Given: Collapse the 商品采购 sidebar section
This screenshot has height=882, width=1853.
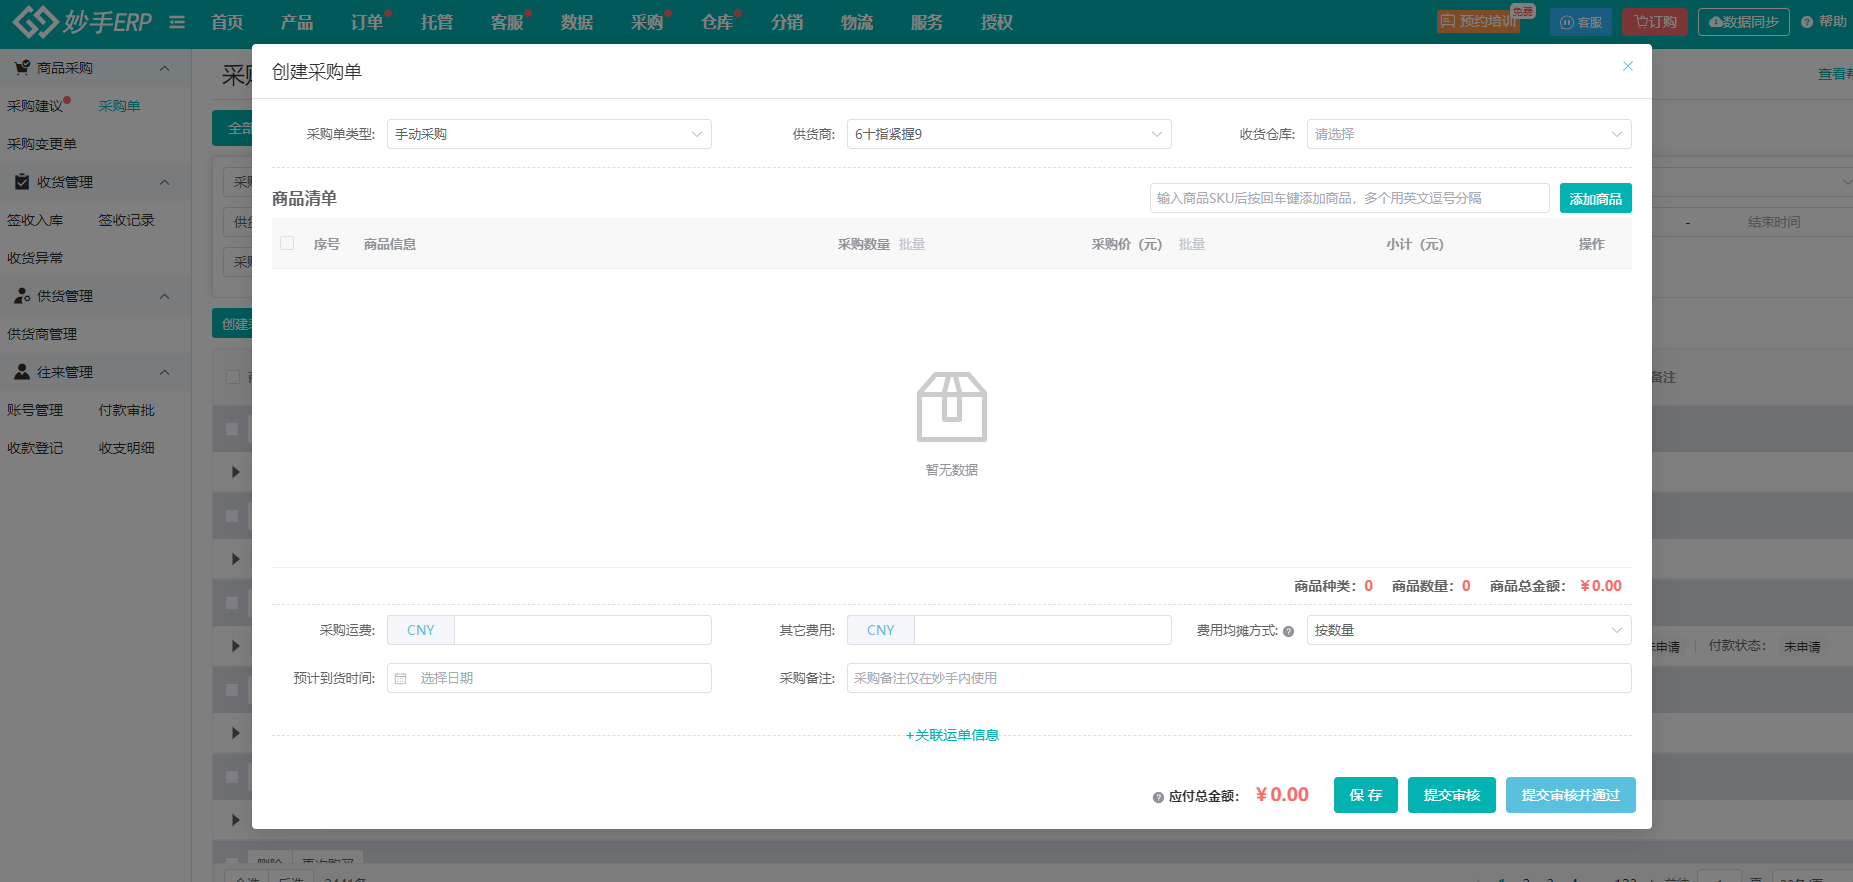Looking at the screenshot, I should [165, 68].
